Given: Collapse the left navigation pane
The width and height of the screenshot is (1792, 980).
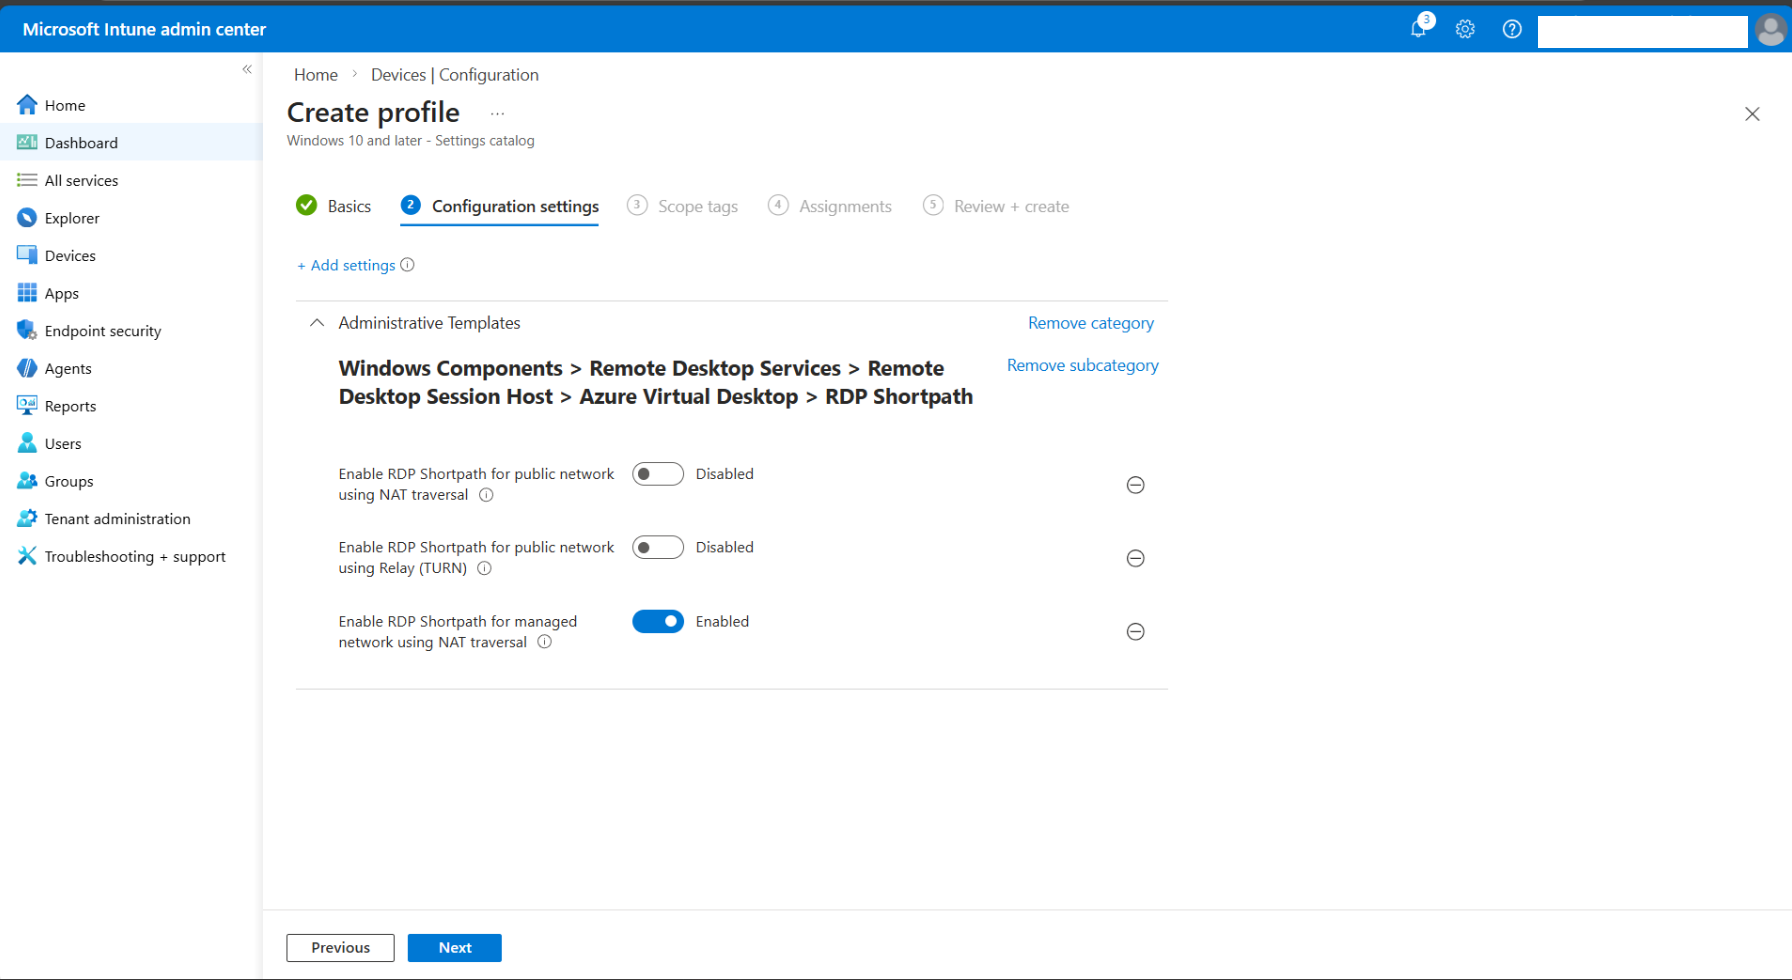Looking at the screenshot, I should pos(246,68).
